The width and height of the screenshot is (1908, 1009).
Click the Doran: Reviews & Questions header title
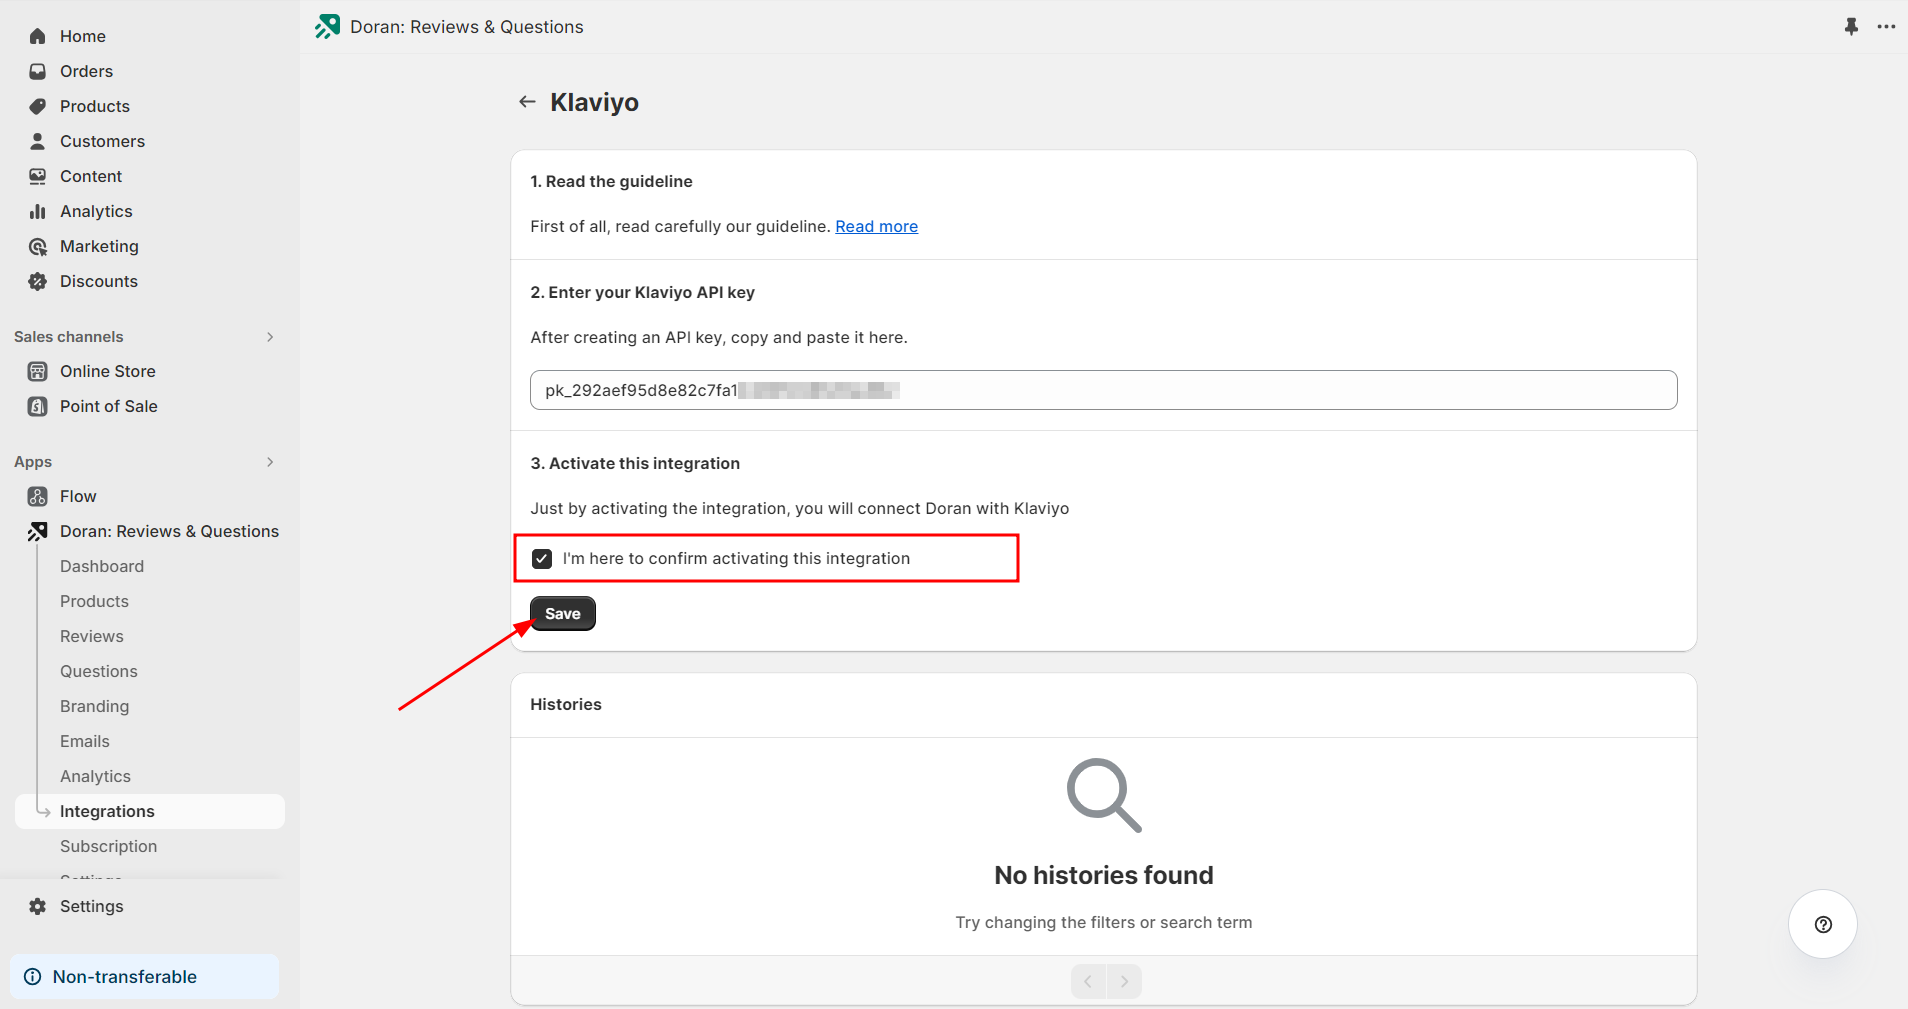click(467, 27)
